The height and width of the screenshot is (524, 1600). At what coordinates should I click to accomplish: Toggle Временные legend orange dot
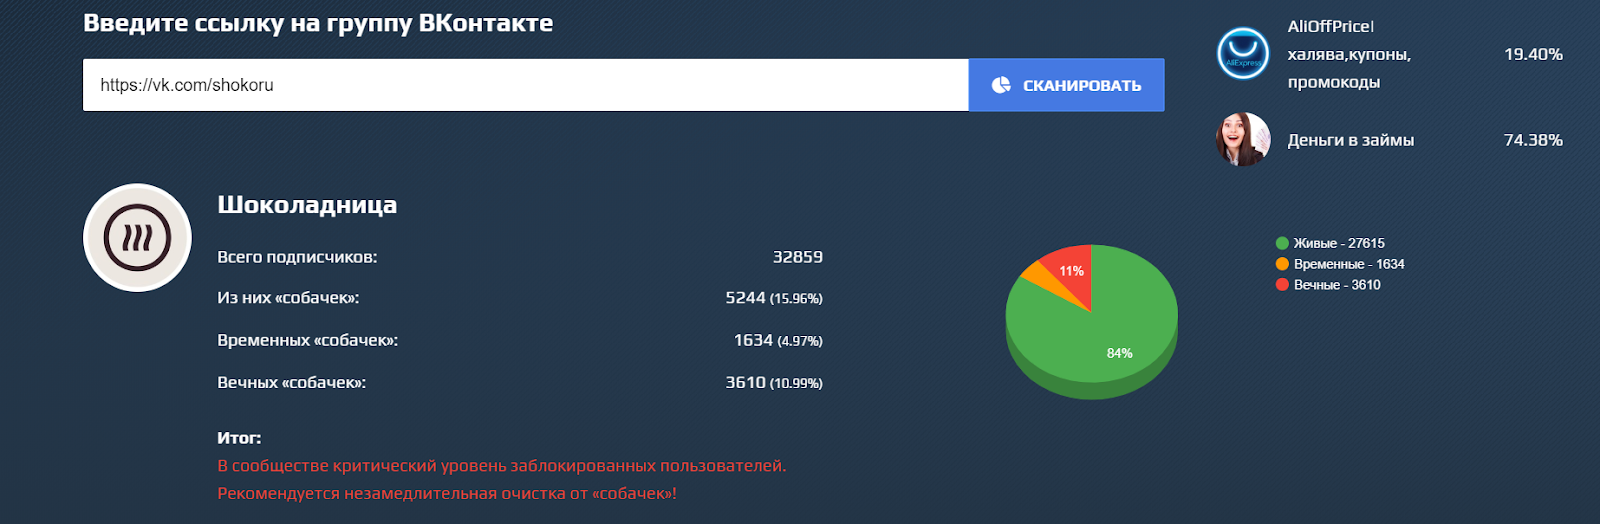click(1282, 264)
